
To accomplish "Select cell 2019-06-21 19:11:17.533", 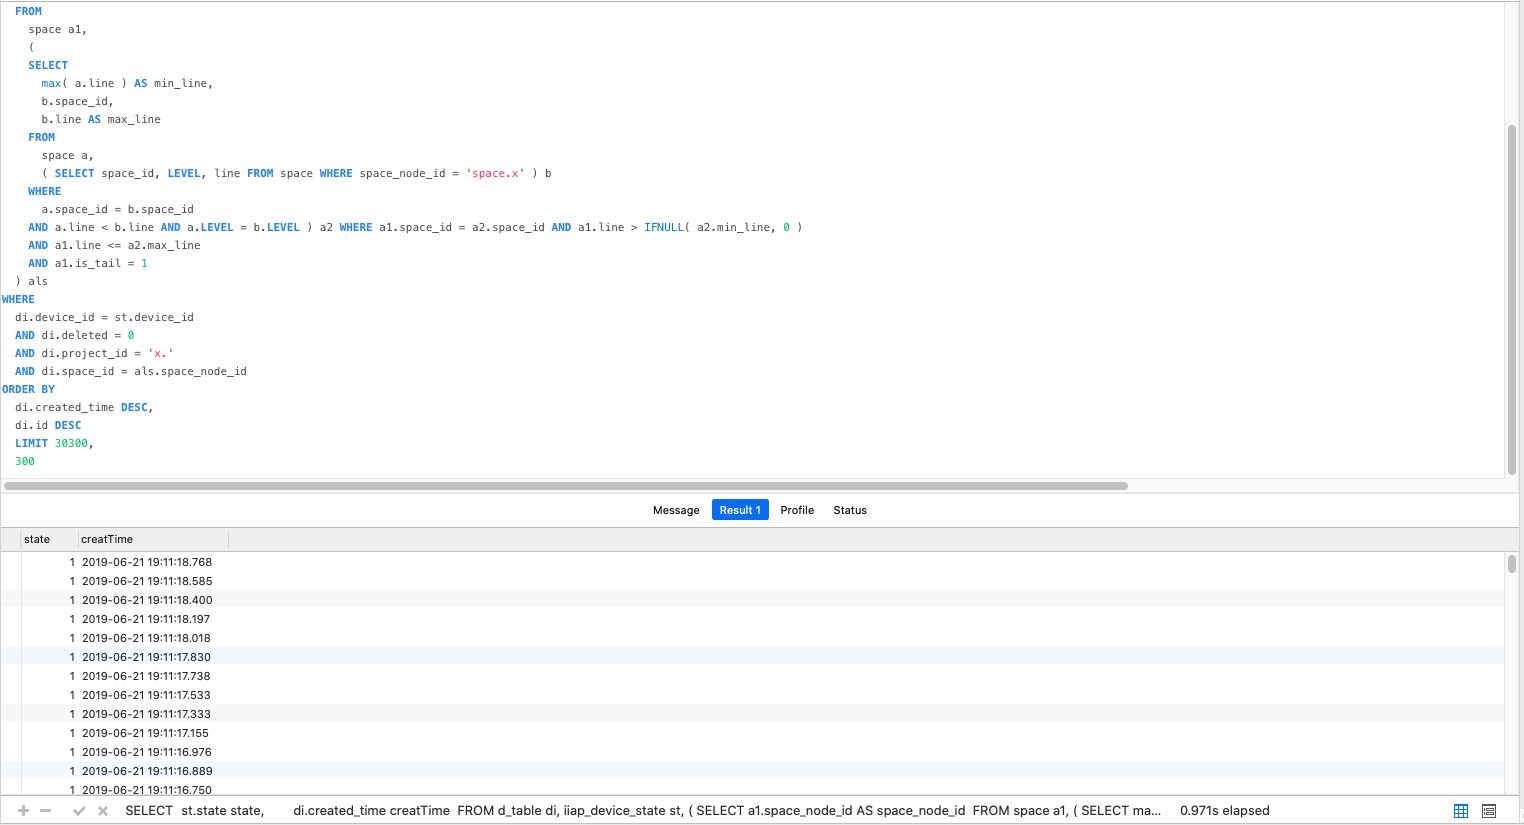I will pos(146,695).
